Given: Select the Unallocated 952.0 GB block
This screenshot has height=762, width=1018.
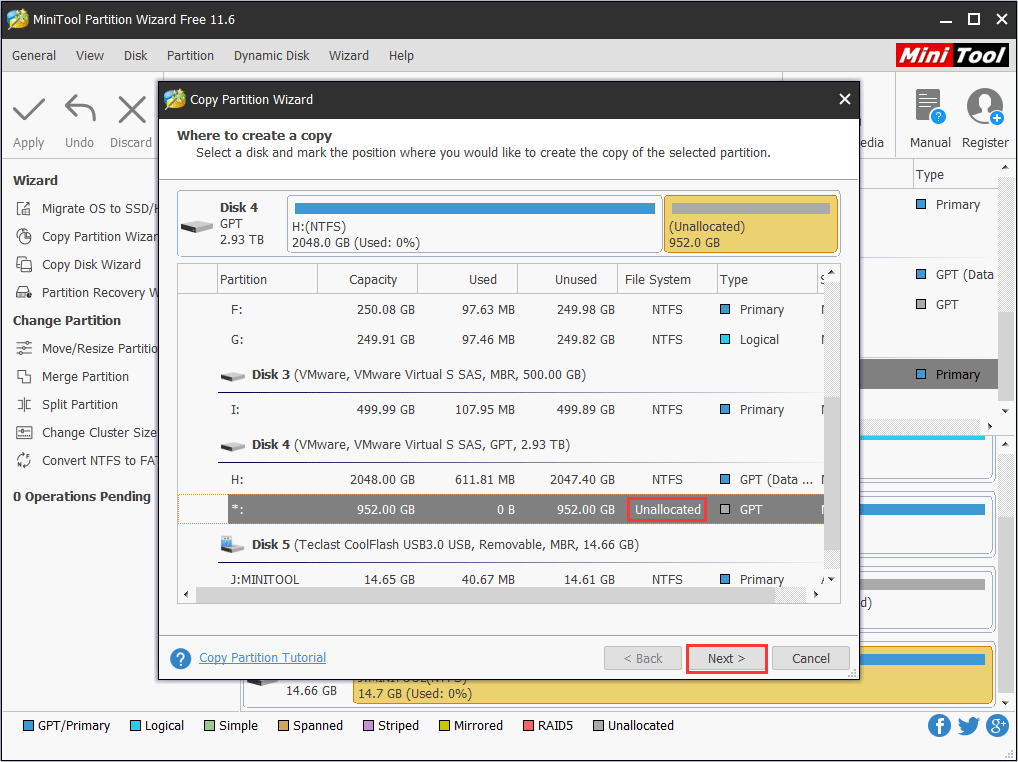Looking at the screenshot, I should click(751, 224).
